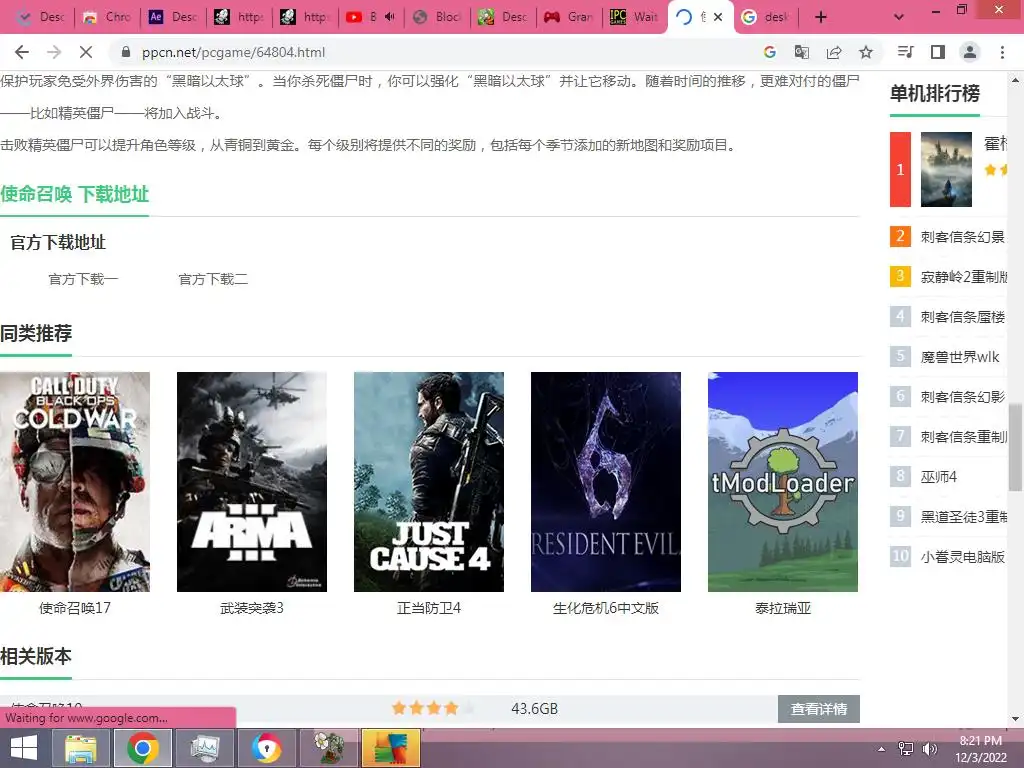This screenshot has width=1024, height=768.
Task: Open rank 10 小眷灵电脑版 entry
Action: coord(963,556)
